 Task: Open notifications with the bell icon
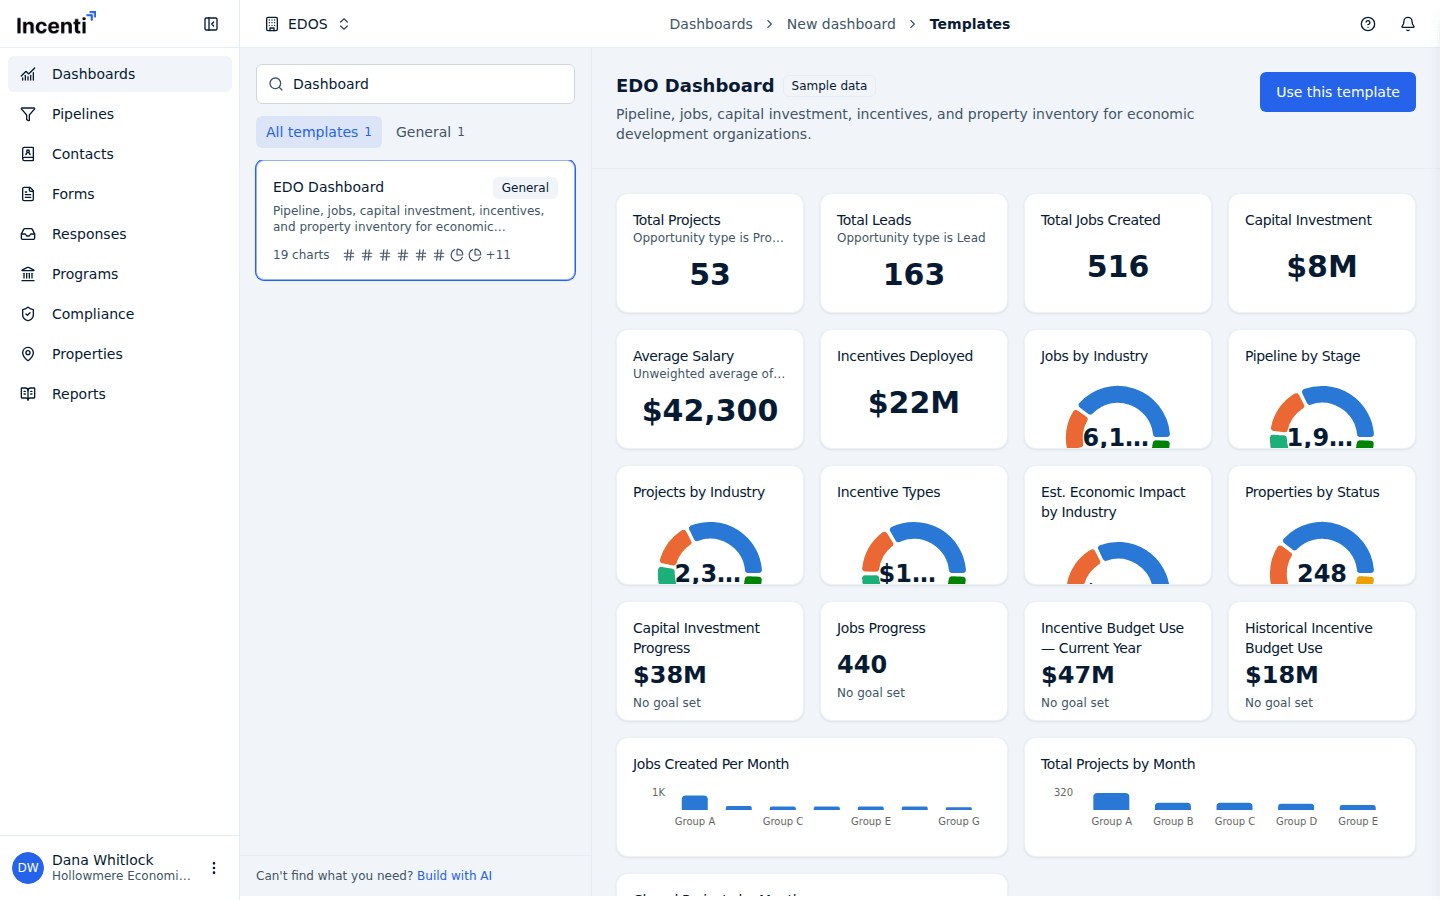tap(1408, 24)
